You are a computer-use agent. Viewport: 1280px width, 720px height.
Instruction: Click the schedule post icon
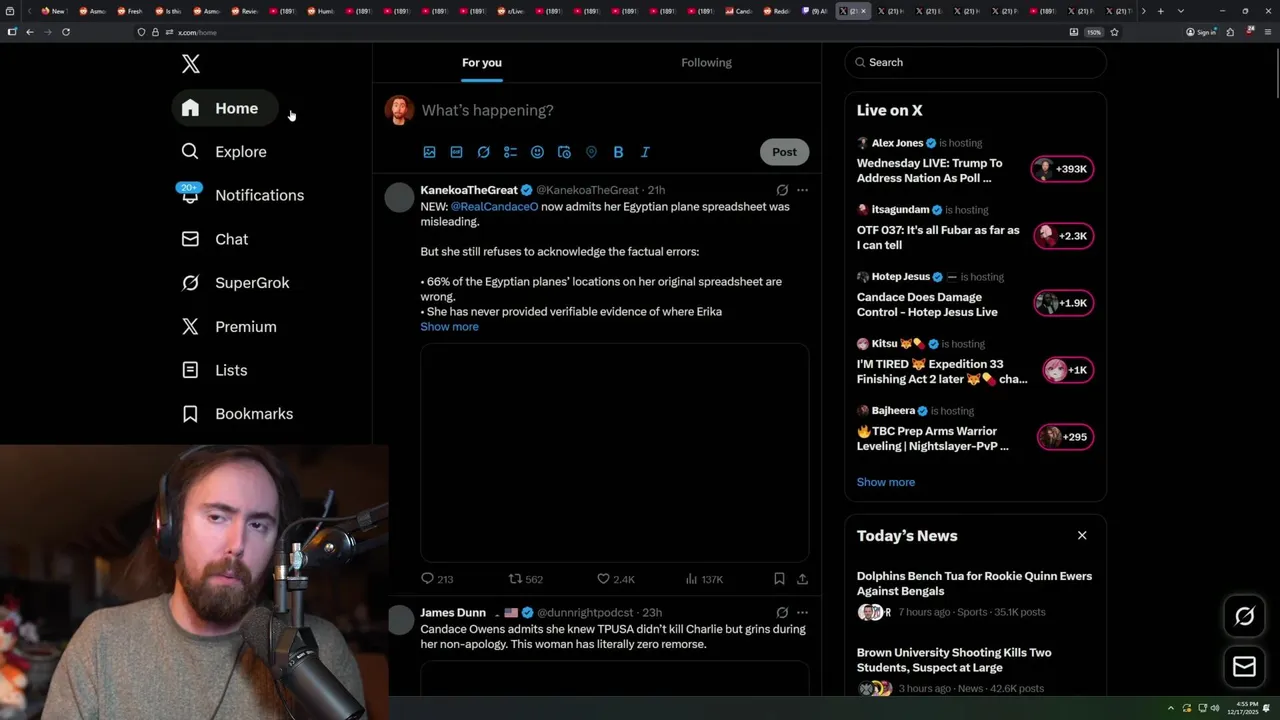tap(564, 152)
